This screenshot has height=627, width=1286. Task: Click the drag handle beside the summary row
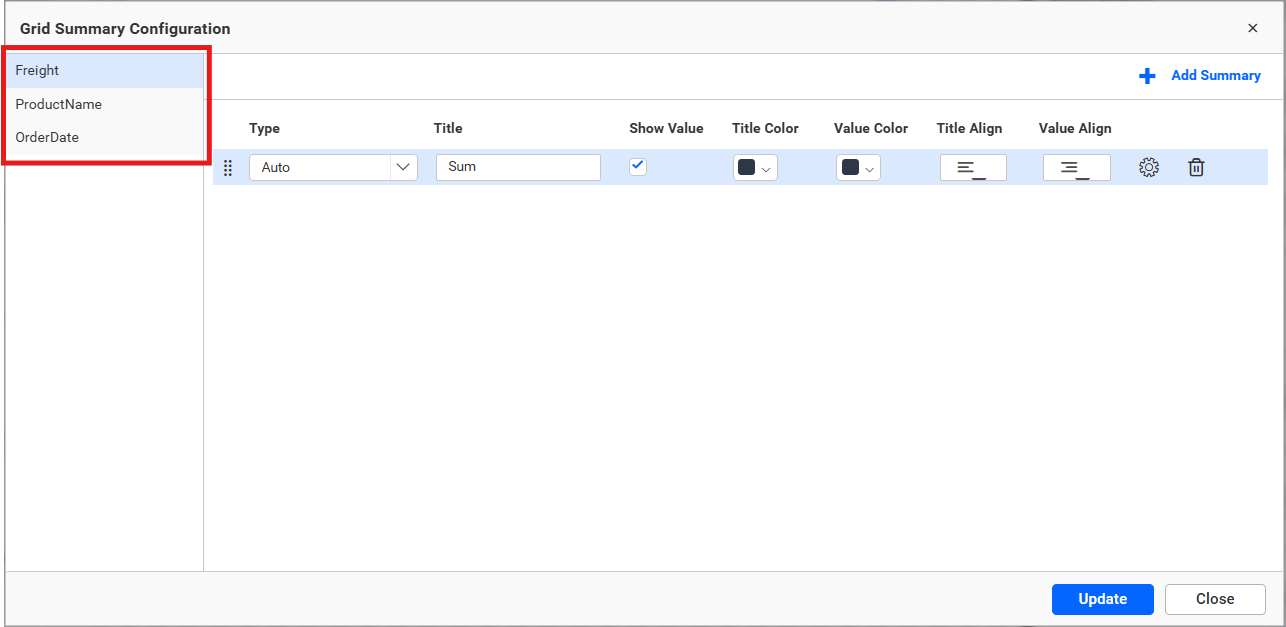point(228,167)
